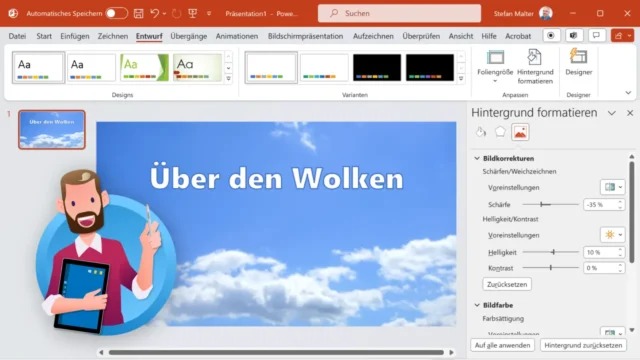Click the Redo icon in title bar
The width and height of the screenshot is (640, 360).
177,13
